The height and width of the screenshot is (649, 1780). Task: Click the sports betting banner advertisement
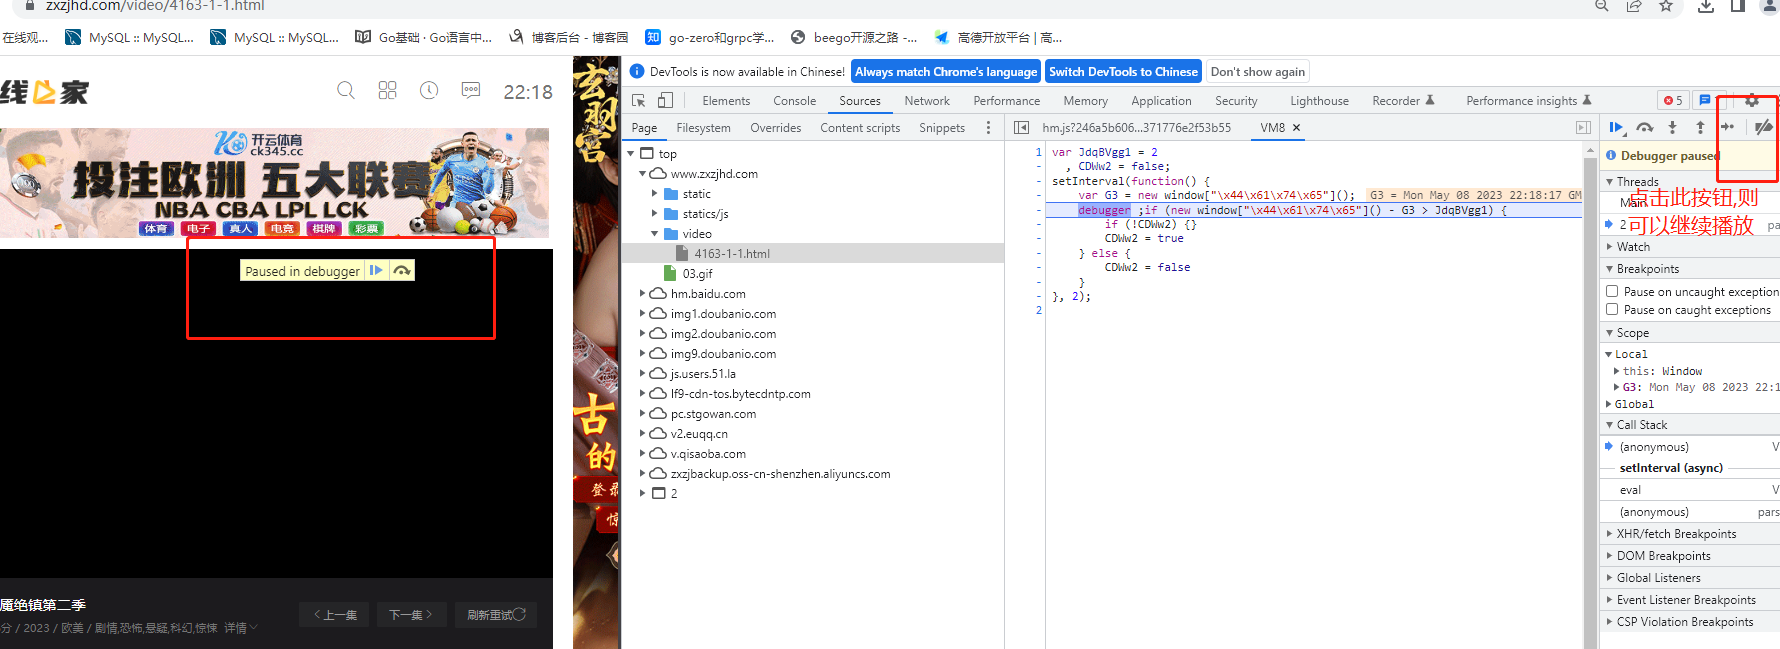coord(274,183)
